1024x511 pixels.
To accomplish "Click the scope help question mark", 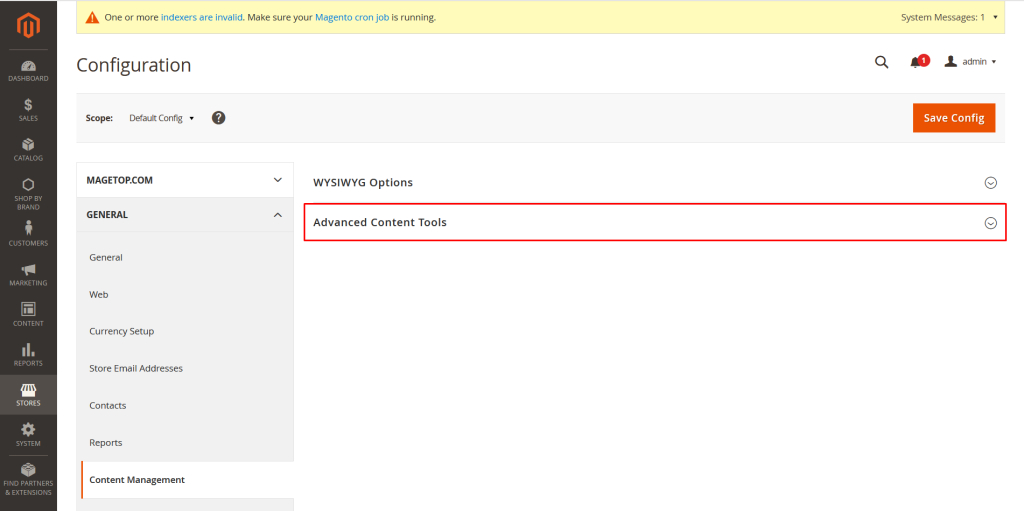I will [218, 118].
